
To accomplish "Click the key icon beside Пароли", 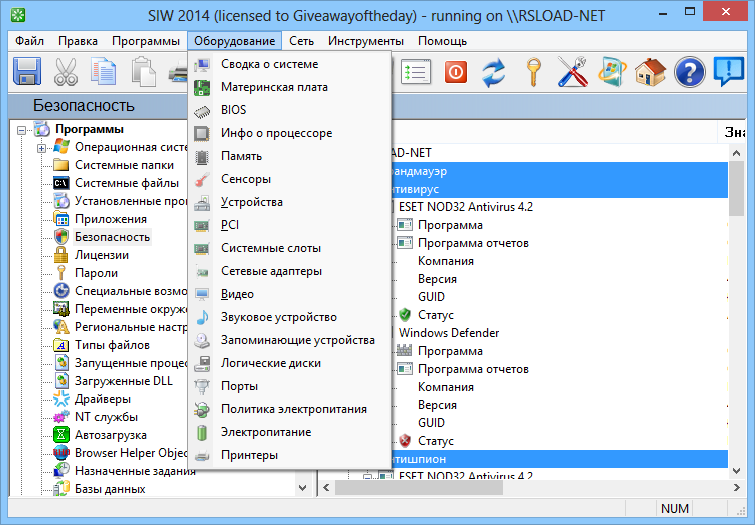I will (x=61, y=273).
